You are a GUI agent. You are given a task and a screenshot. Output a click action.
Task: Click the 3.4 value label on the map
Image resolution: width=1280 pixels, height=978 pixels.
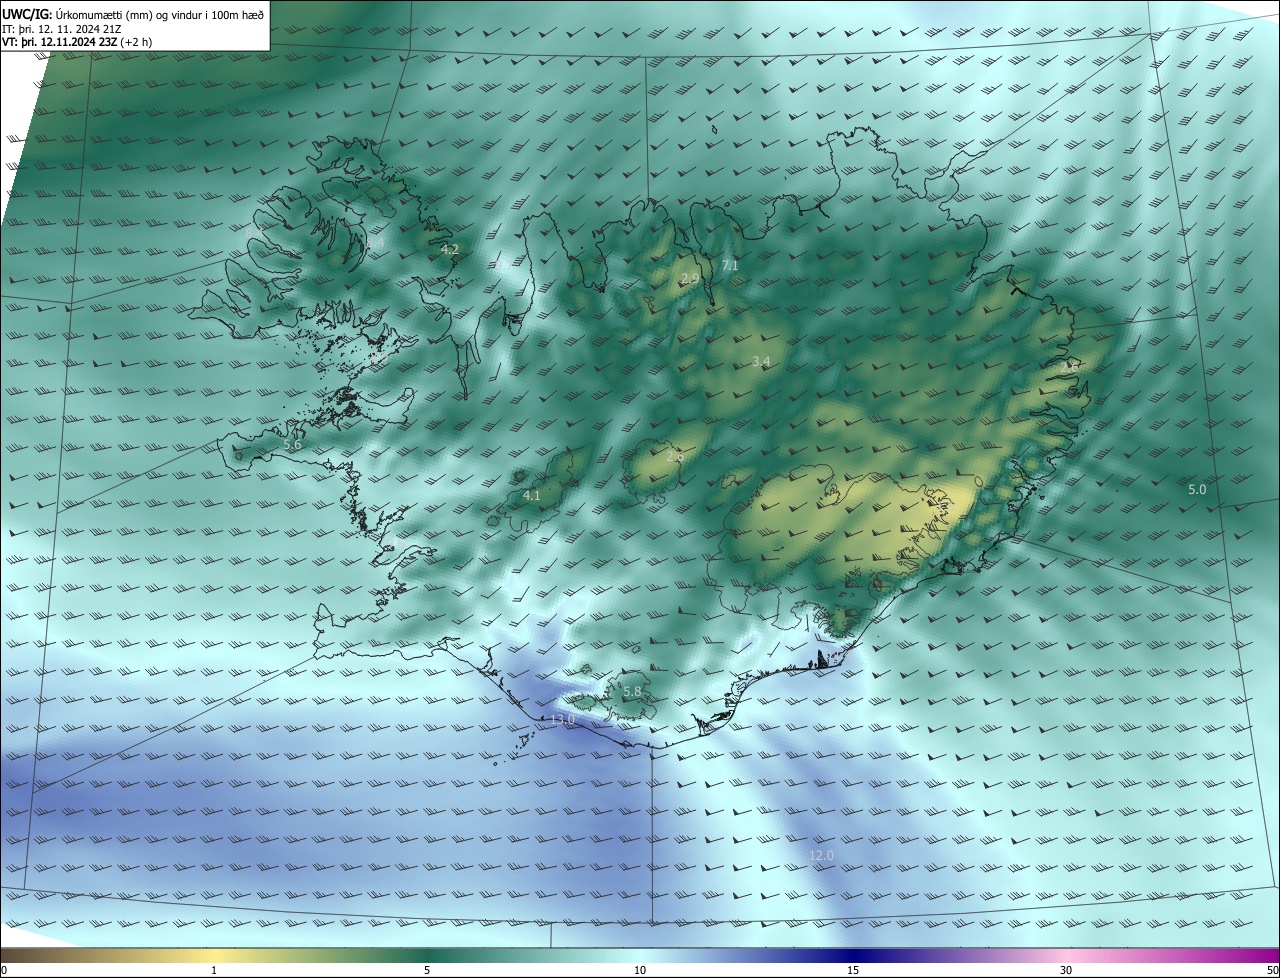(760, 361)
